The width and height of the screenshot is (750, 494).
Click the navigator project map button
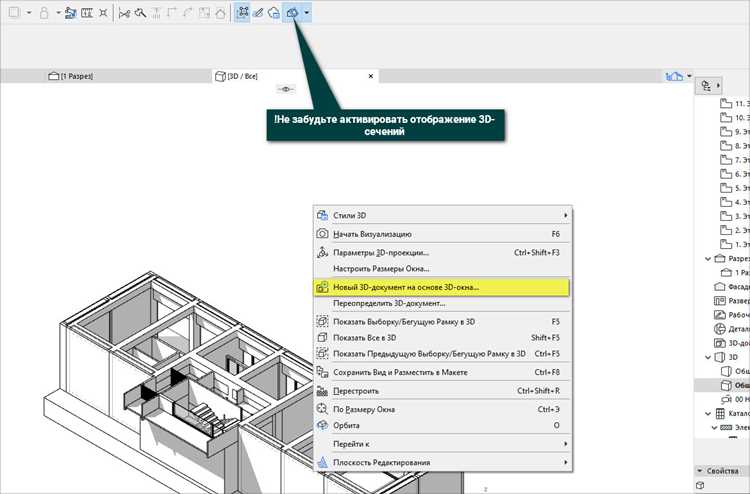click(x=709, y=86)
